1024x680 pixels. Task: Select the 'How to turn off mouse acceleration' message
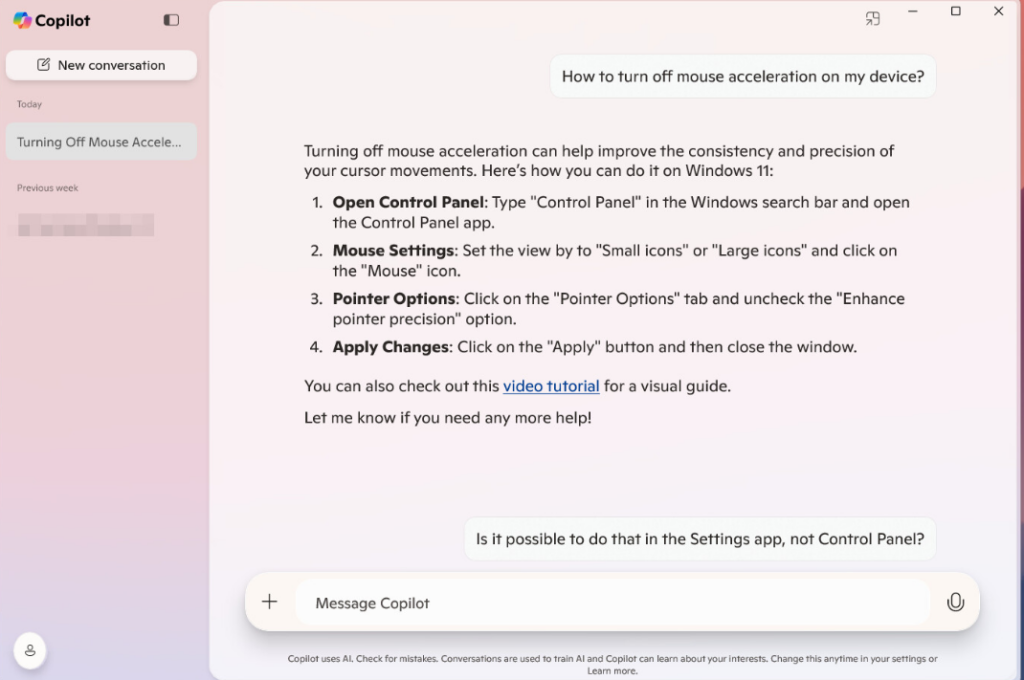point(743,76)
